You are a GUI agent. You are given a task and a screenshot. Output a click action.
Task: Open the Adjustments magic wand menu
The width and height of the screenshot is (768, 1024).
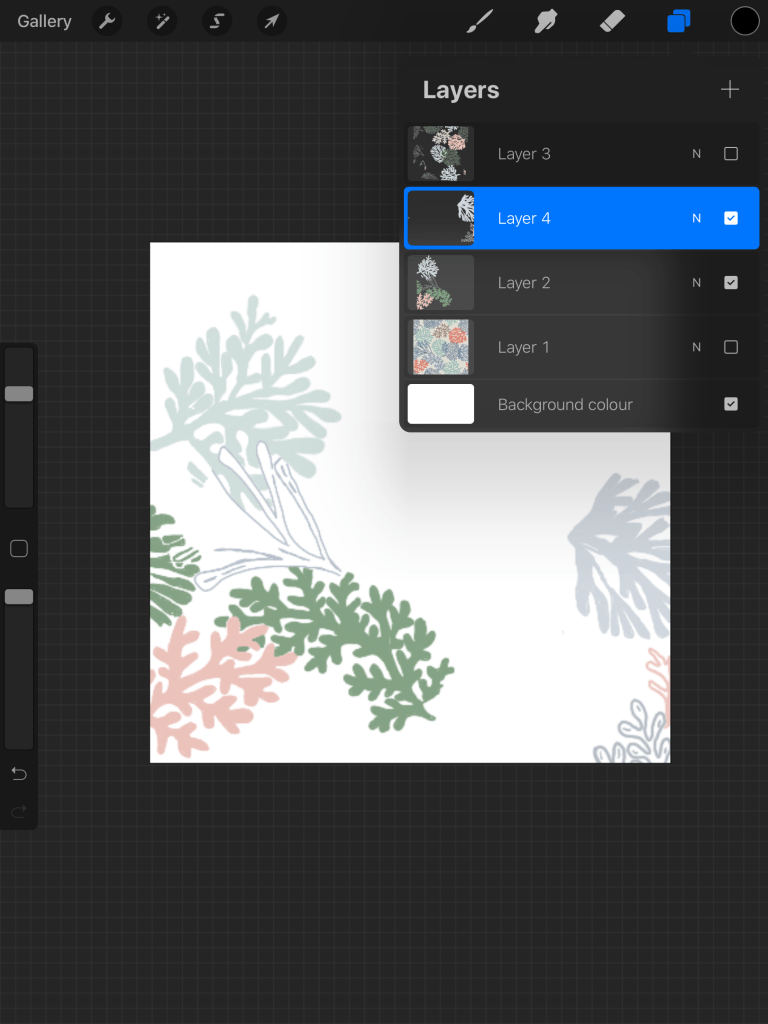point(162,21)
